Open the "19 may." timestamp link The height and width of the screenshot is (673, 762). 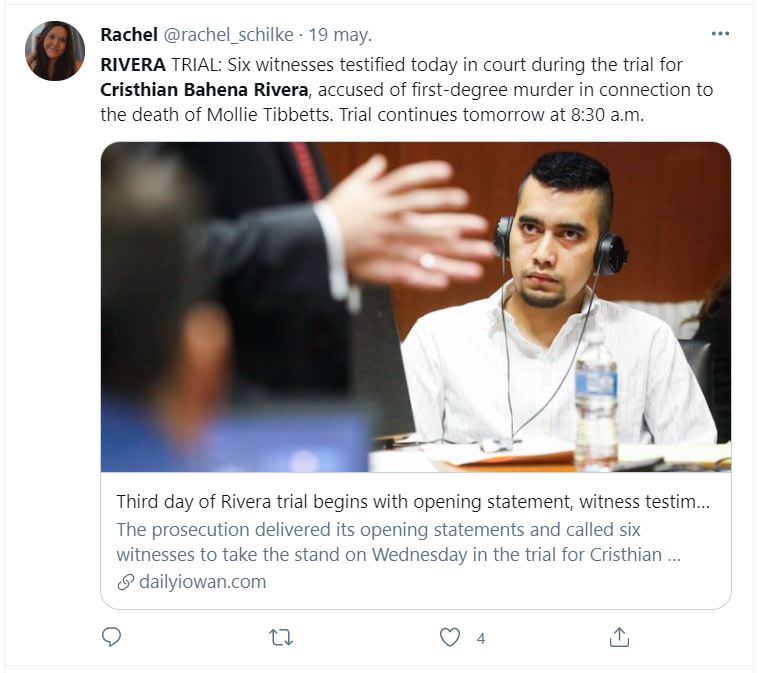[x=340, y=35]
